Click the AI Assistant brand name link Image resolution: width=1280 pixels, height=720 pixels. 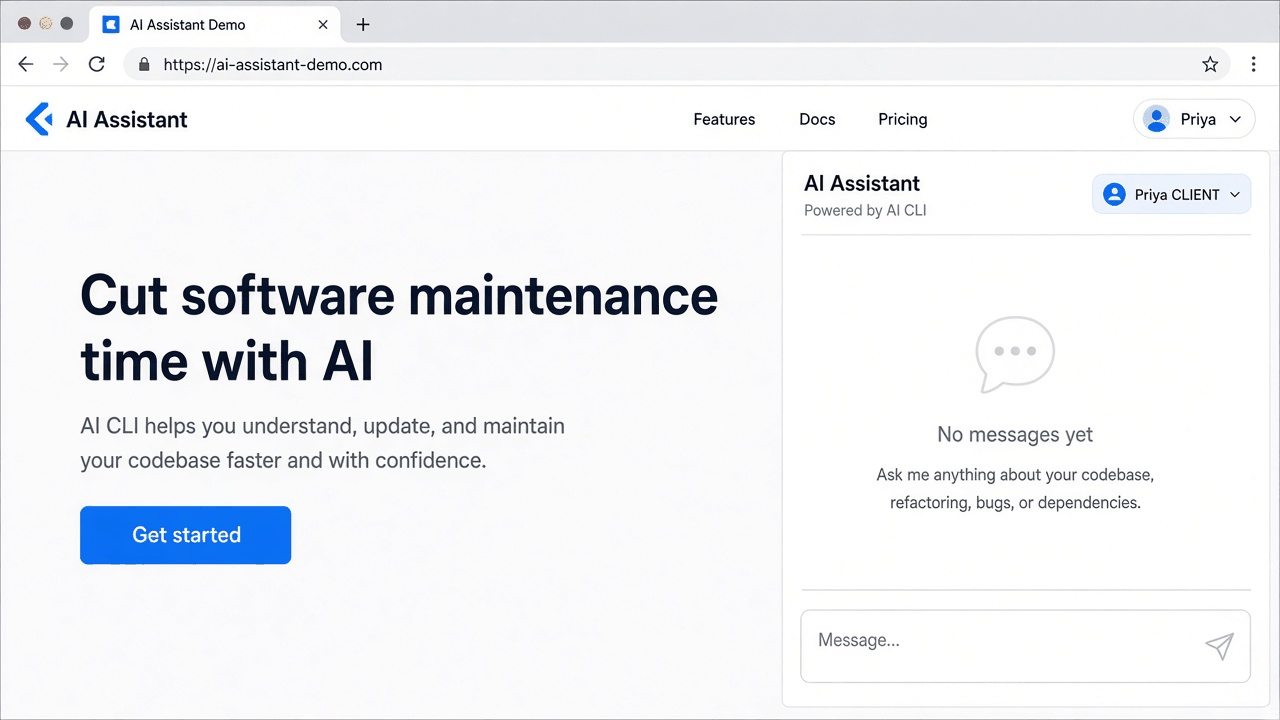127,119
